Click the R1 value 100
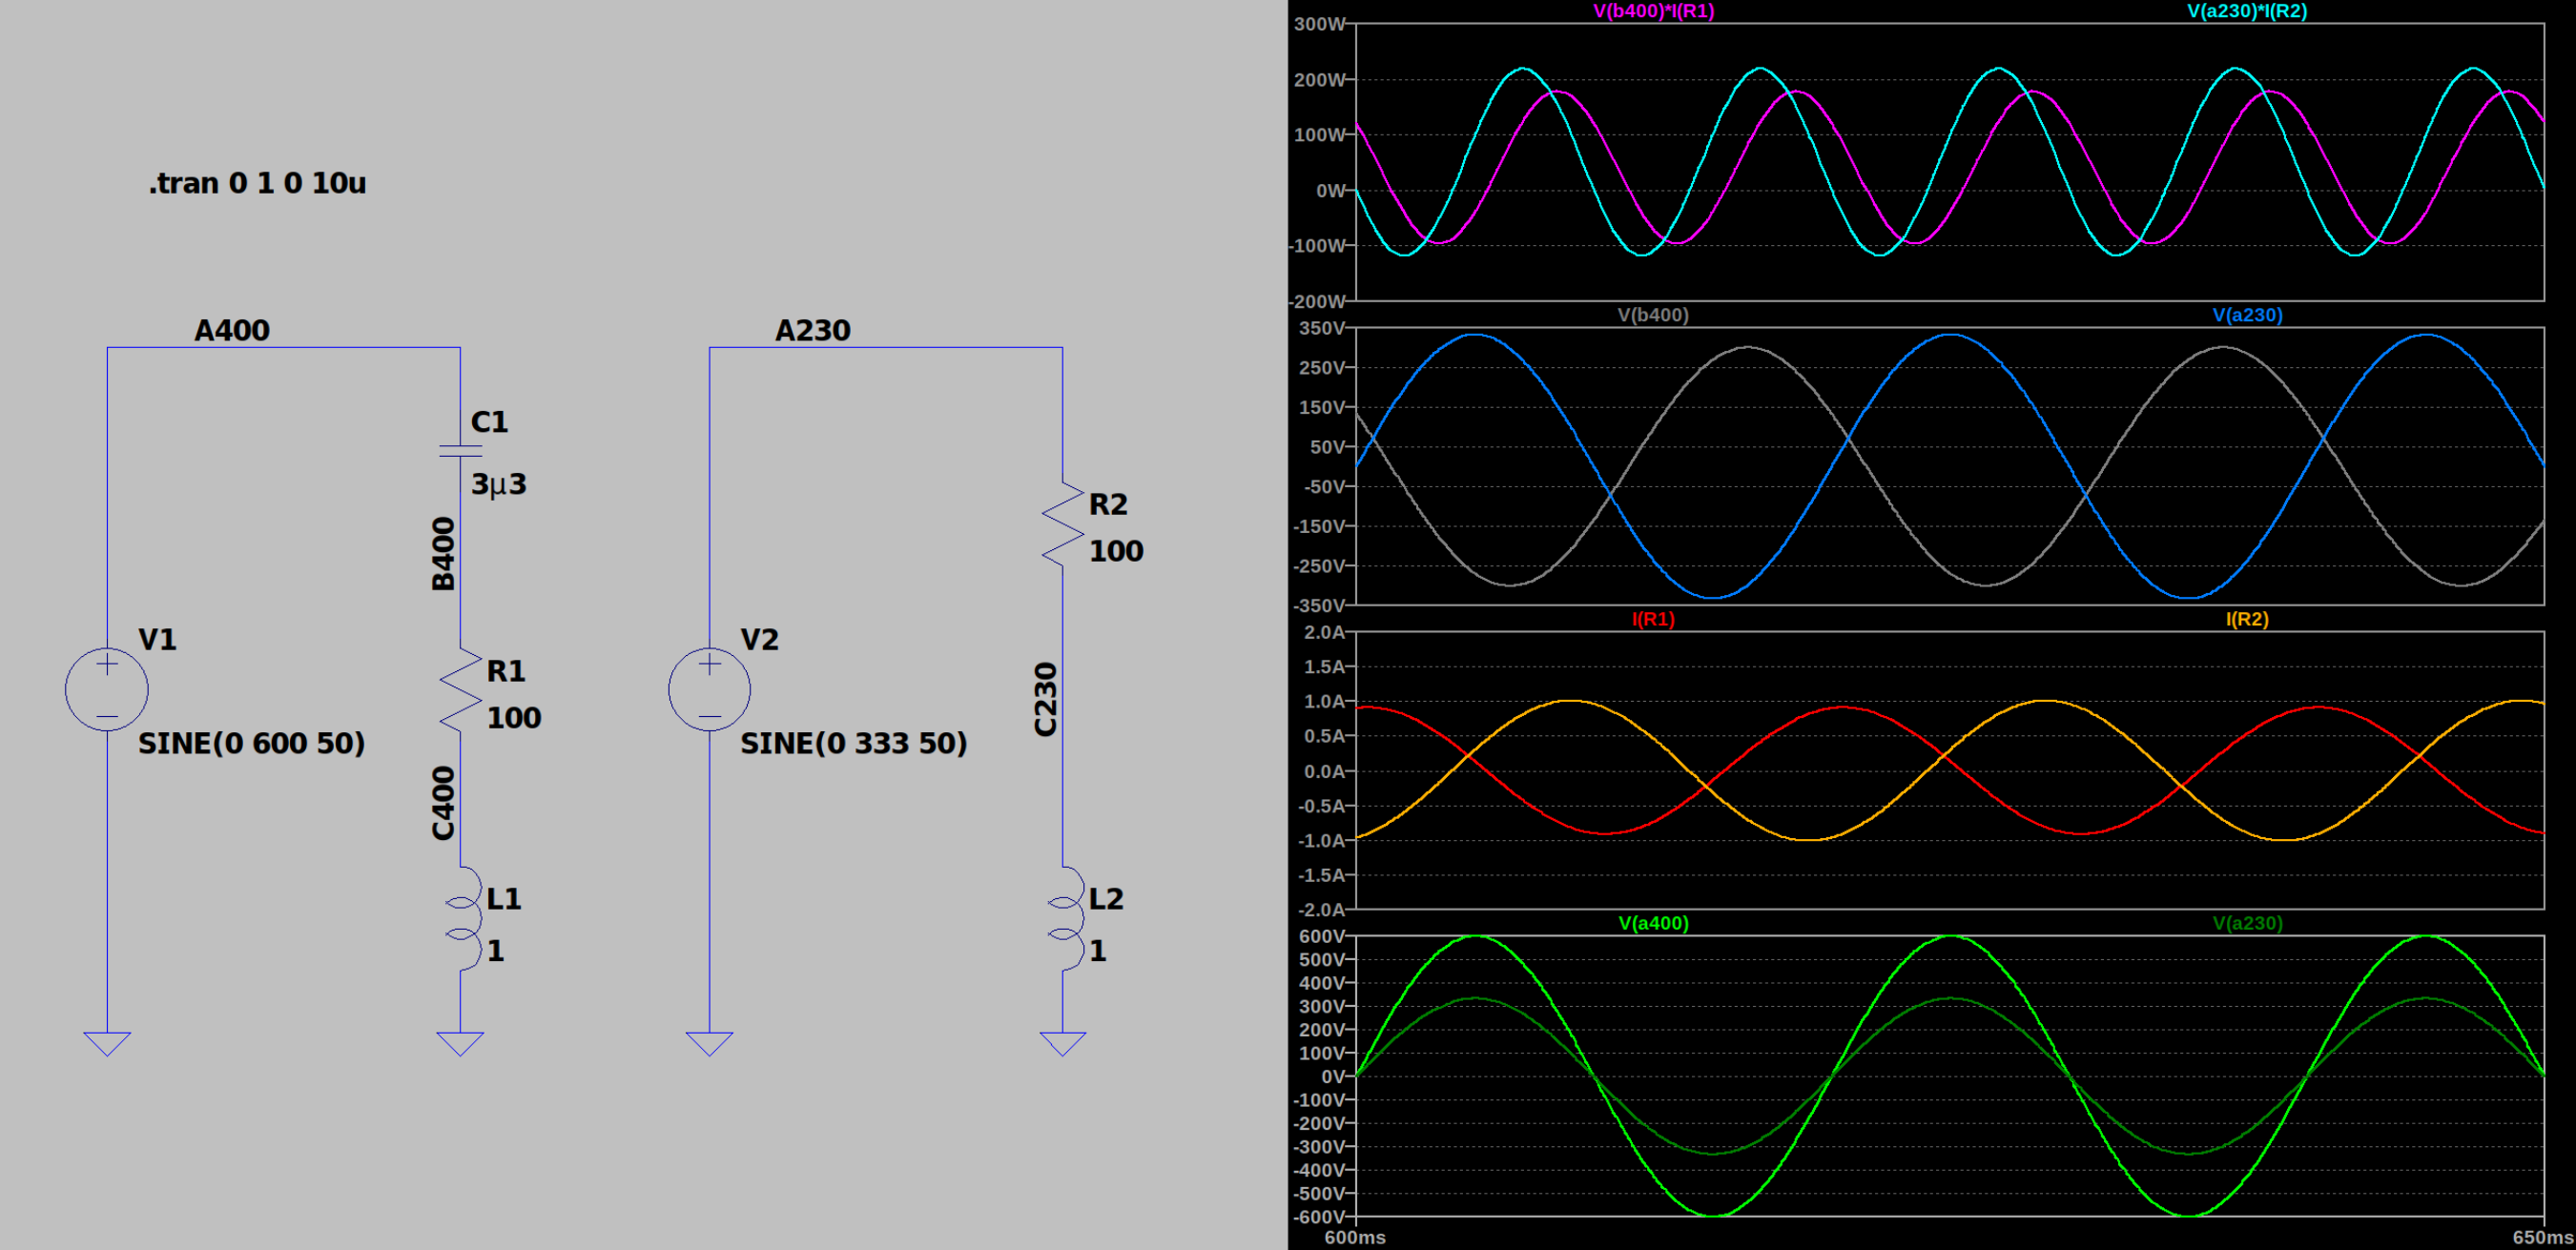Viewport: 2576px width, 1250px height. pyautogui.click(x=513, y=717)
